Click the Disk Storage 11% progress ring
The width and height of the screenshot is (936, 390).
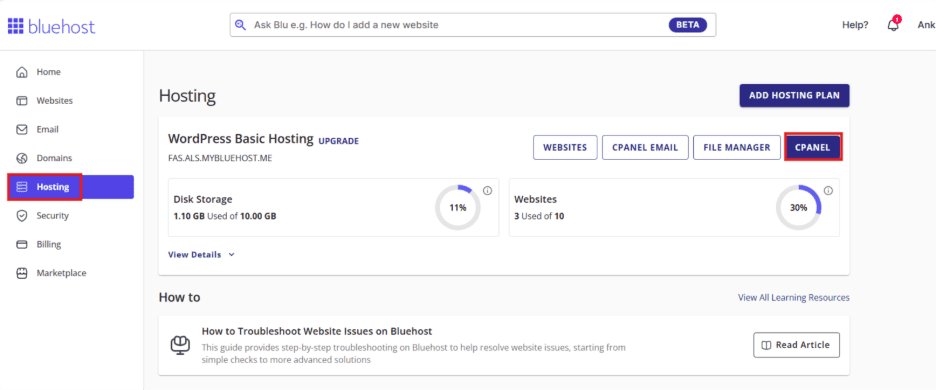[x=457, y=208]
